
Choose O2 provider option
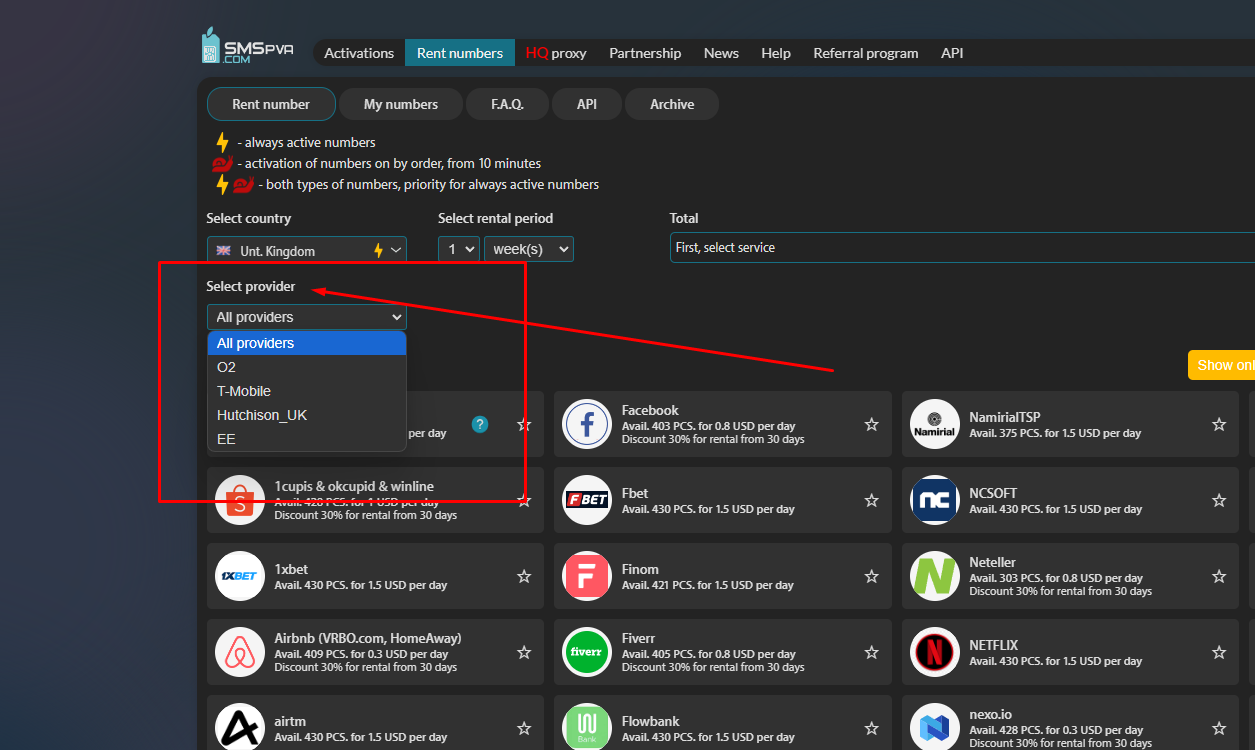click(x=307, y=367)
